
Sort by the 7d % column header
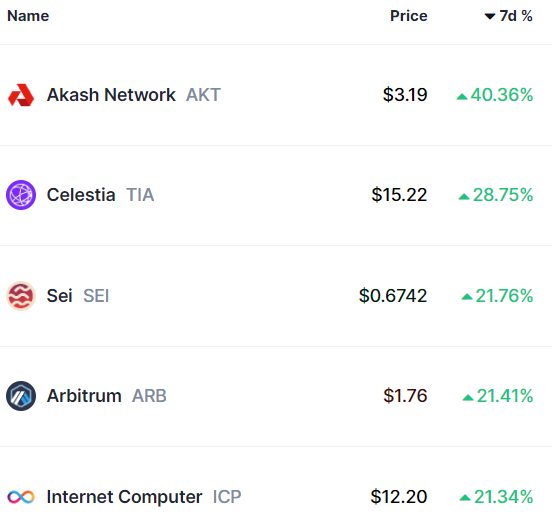point(508,16)
